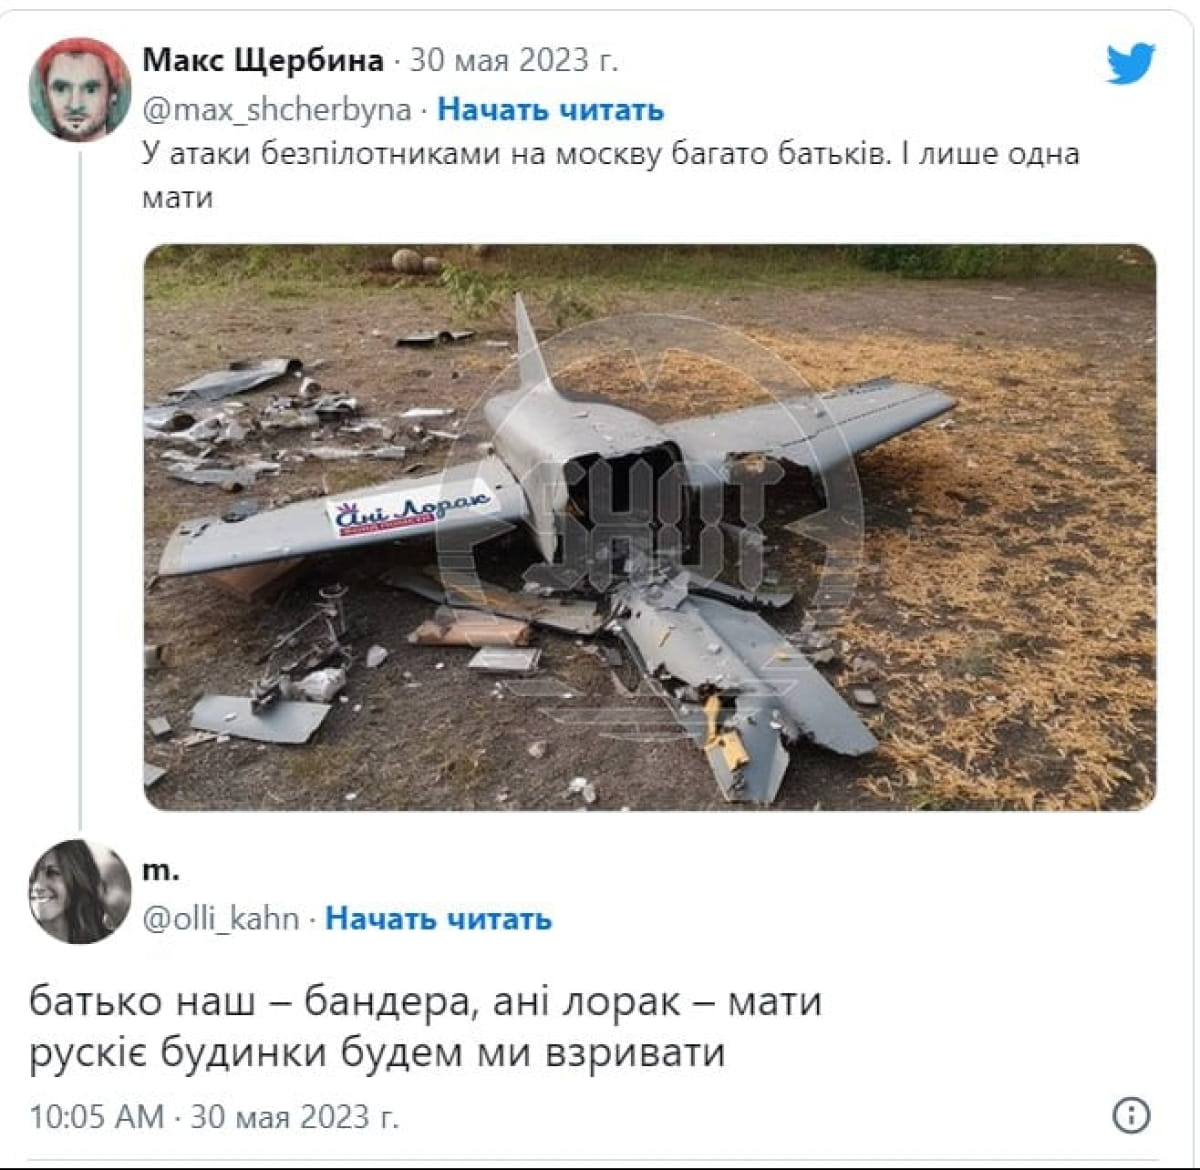Click the word мати in quoted tweet
Viewport: 1200px width, 1170px height.
click(x=177, y=198)
